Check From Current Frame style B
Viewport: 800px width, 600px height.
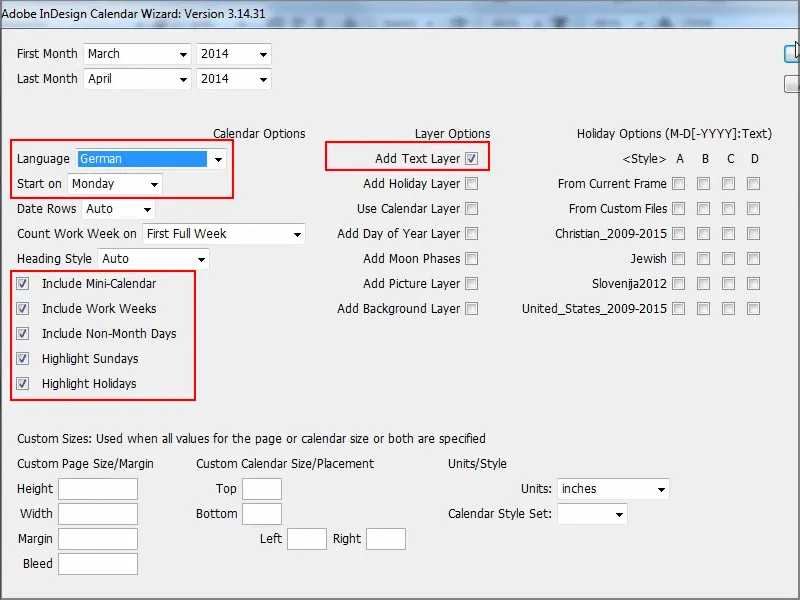704,184
